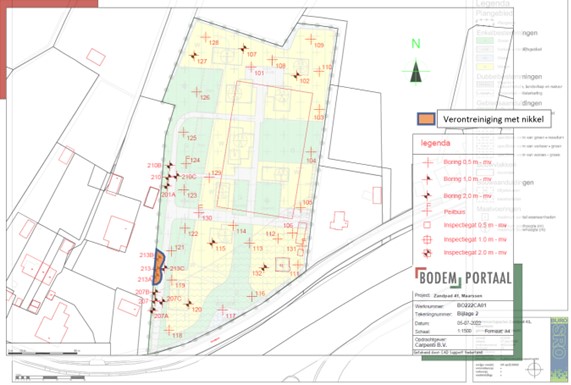Click the Inspectiegat 2,0 m legend symbol
The height and width of the screenshot is (385, 571).
pos(427,252)
